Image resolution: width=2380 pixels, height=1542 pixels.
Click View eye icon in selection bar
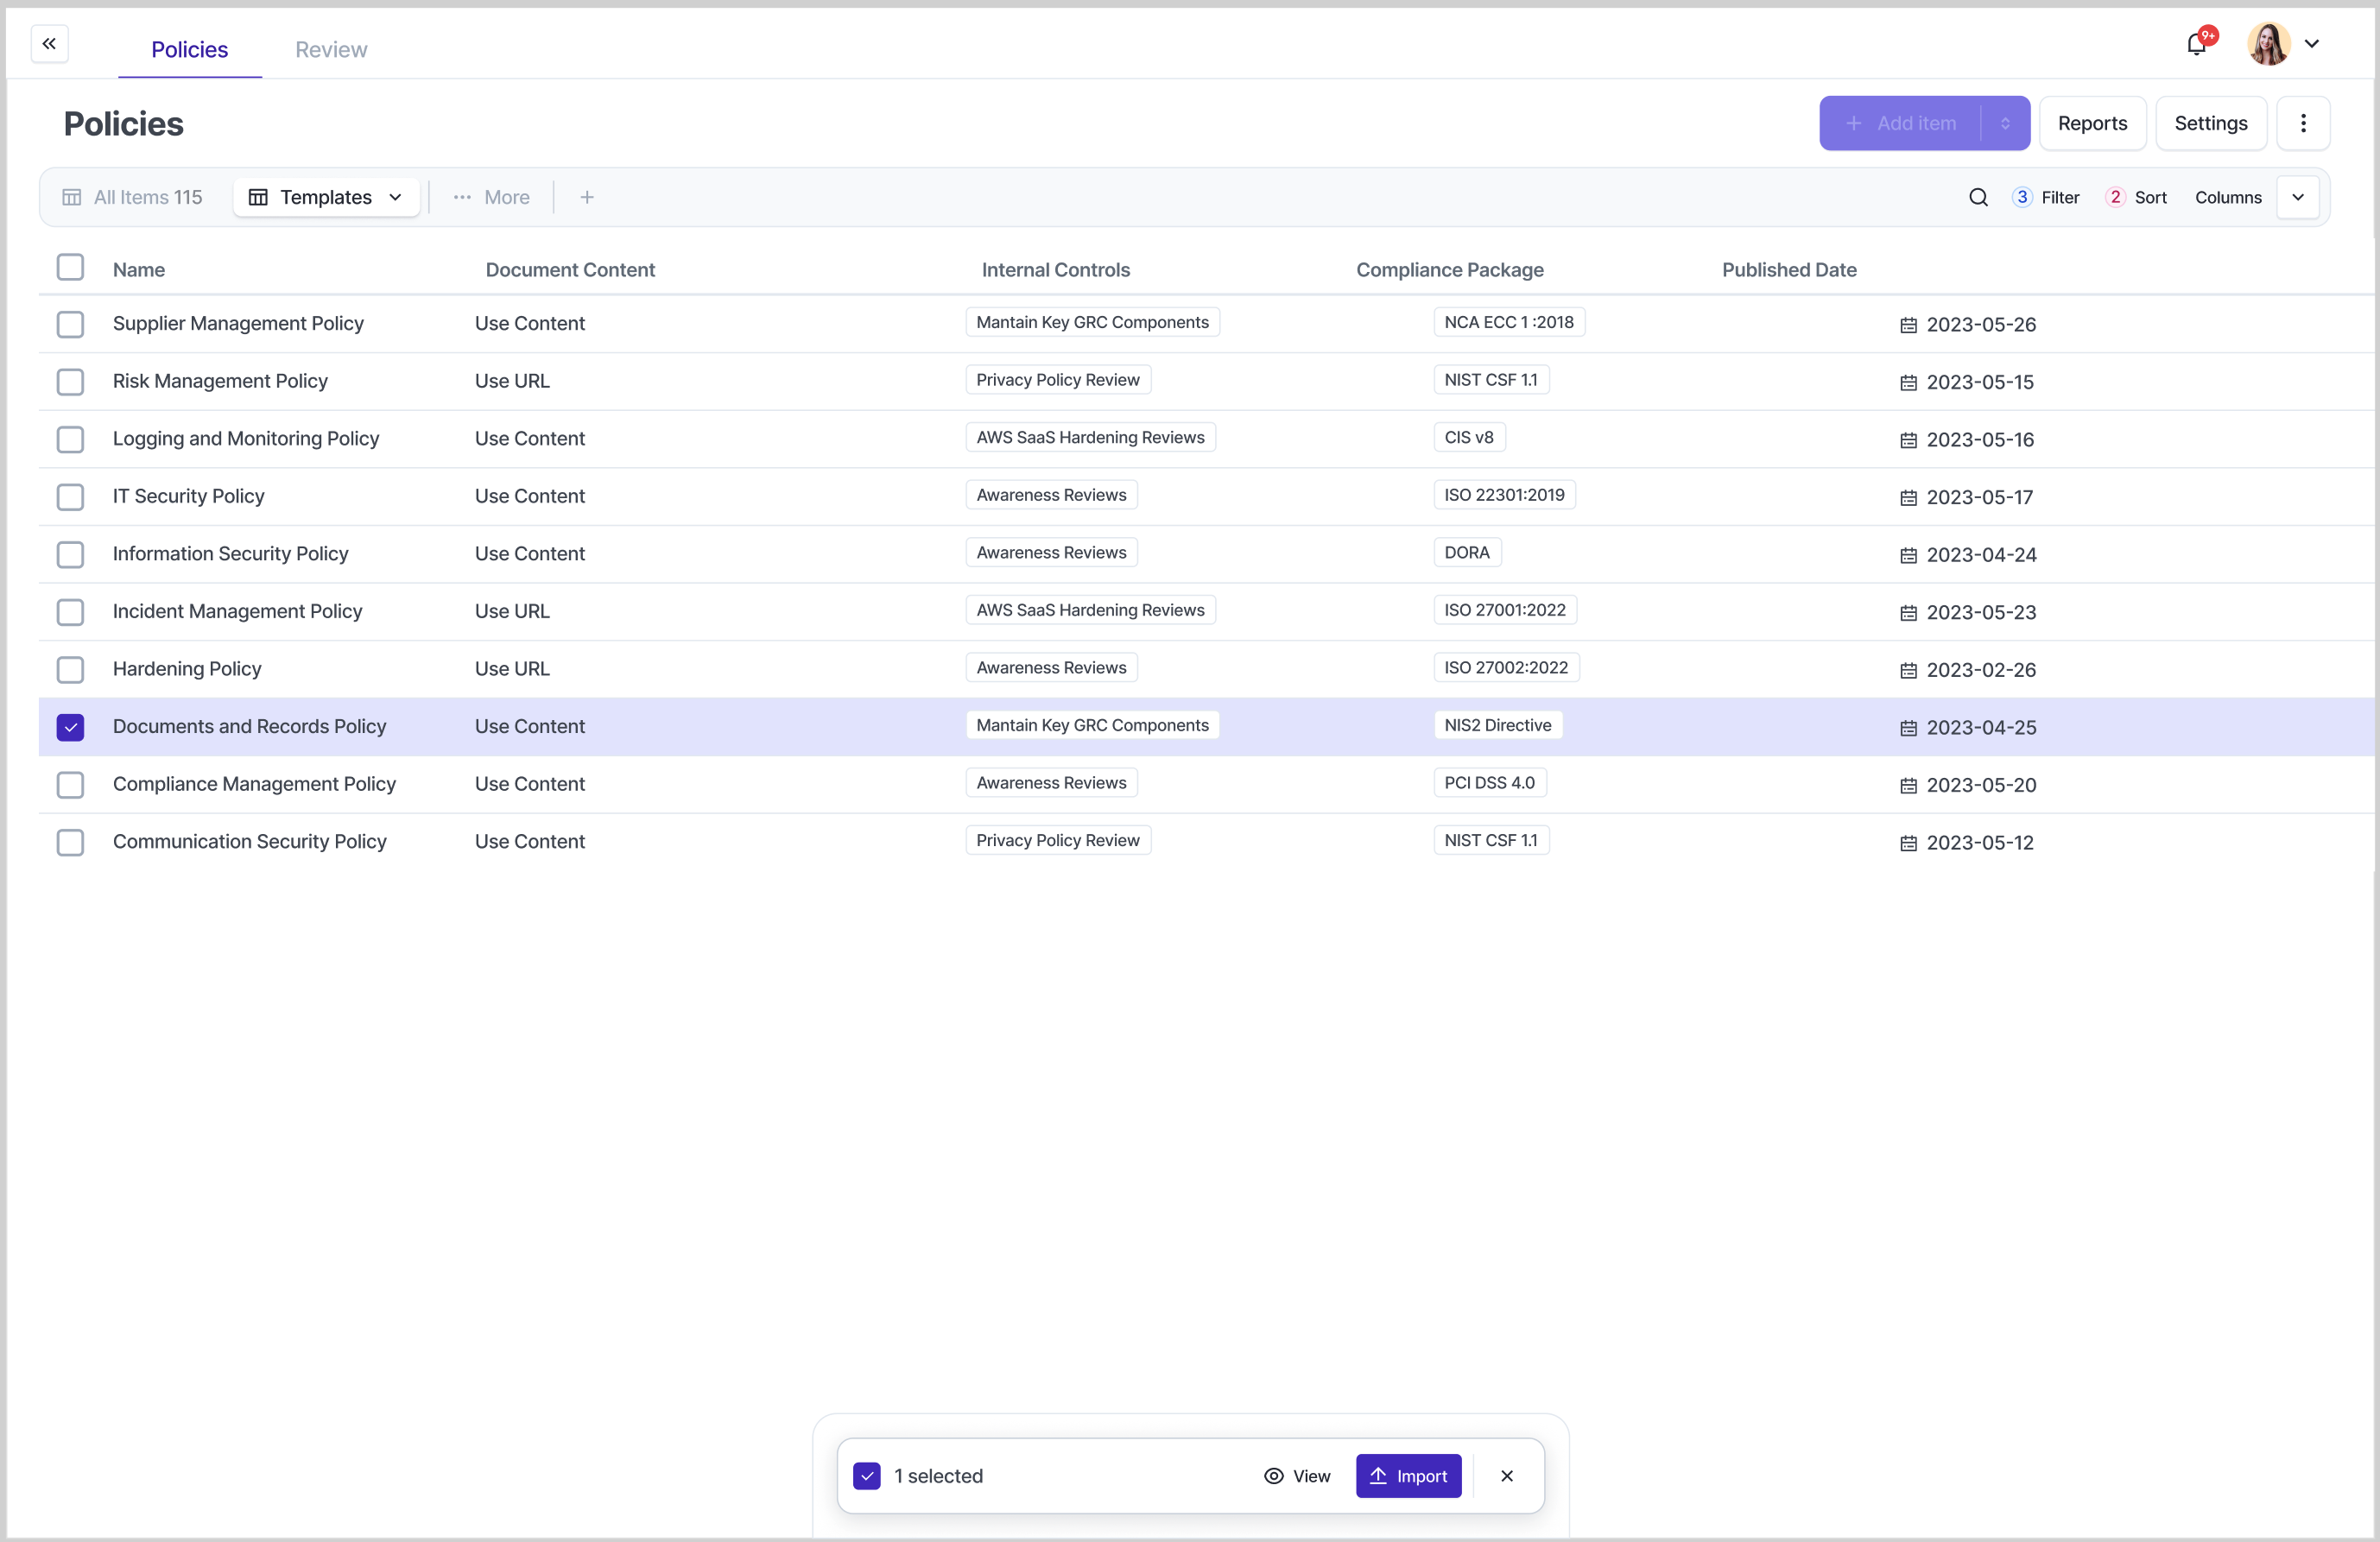[1273, 1476]
